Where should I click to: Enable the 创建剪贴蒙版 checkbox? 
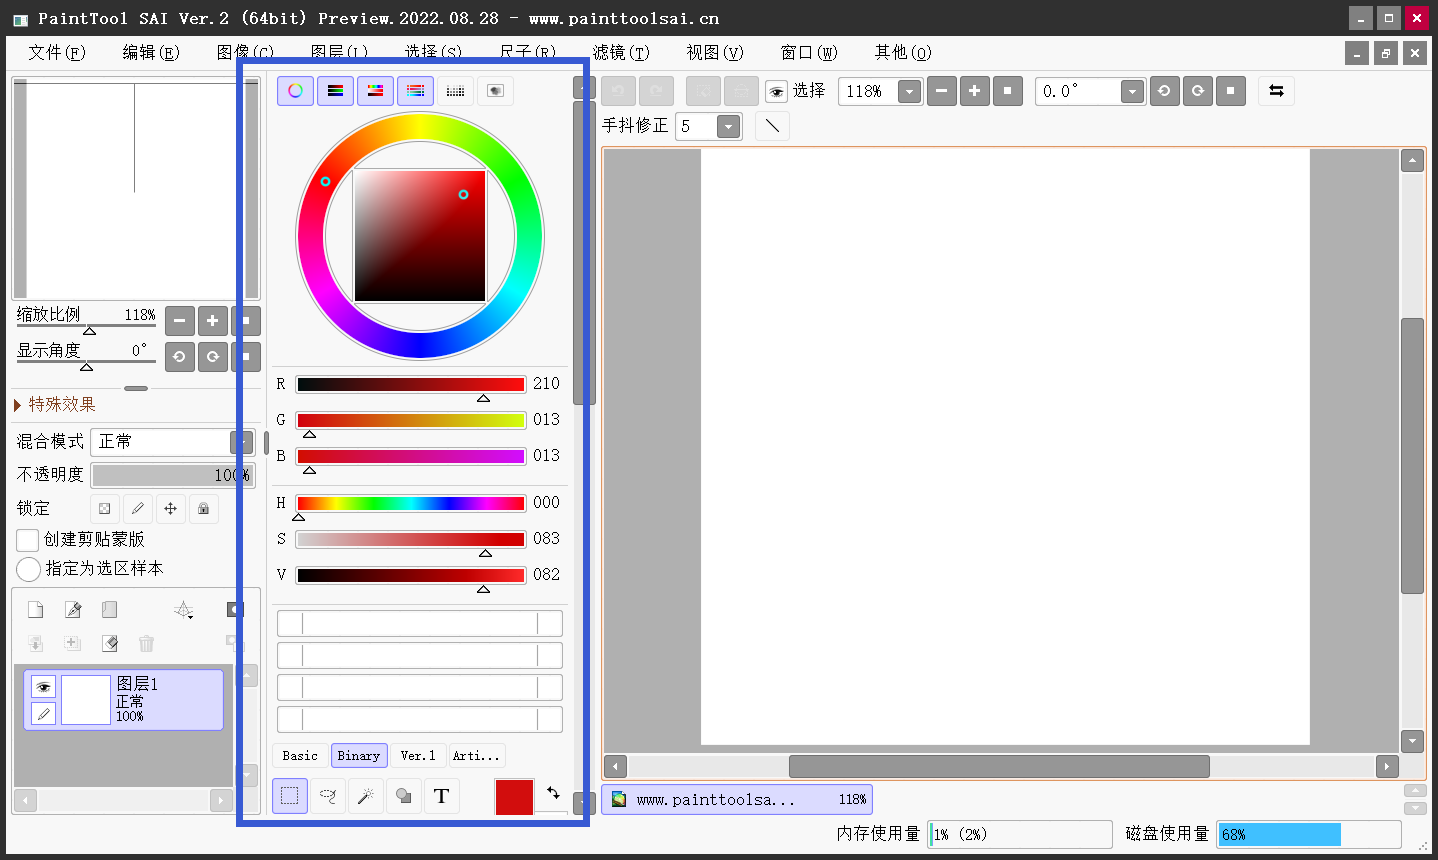coord(28,540)
